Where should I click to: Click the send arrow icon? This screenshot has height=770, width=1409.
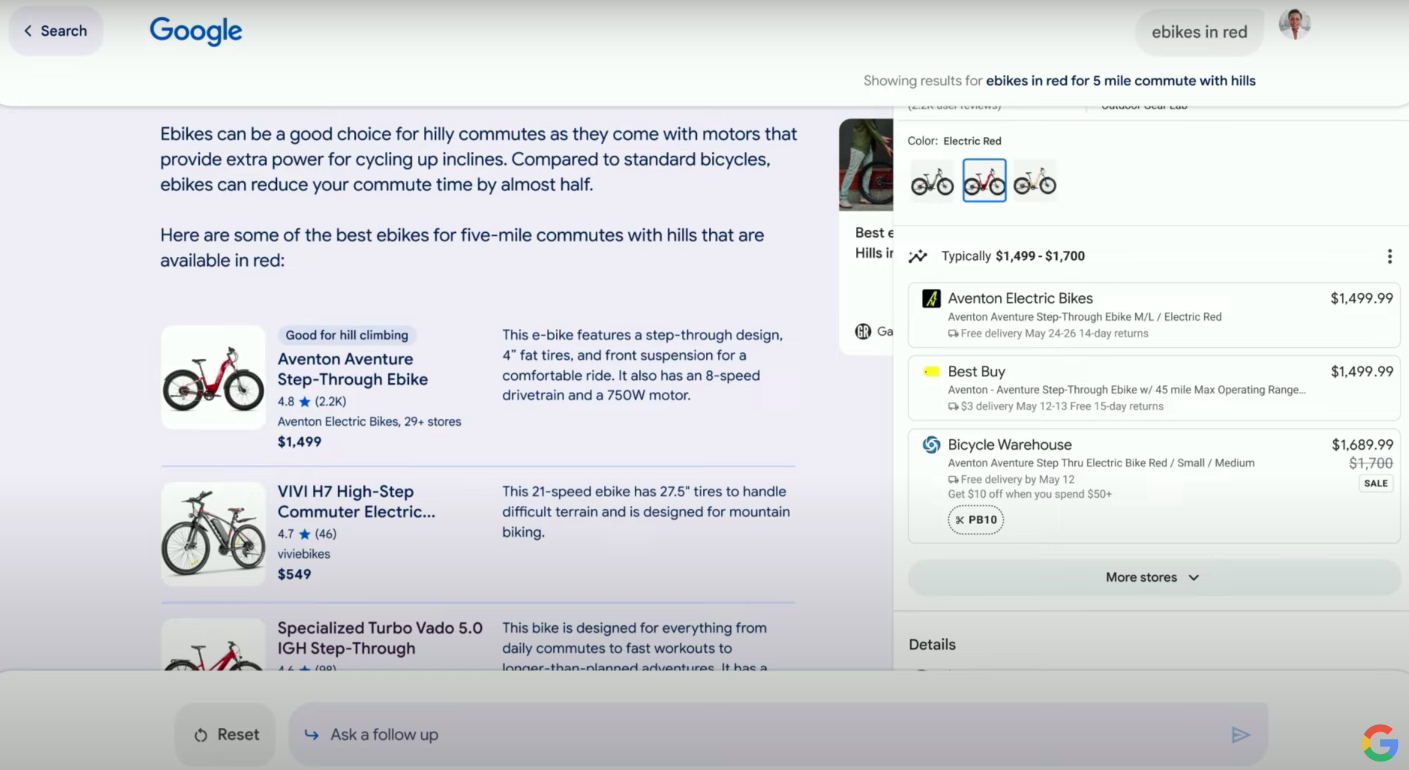pyautogui.click(x=1240, y=735)
